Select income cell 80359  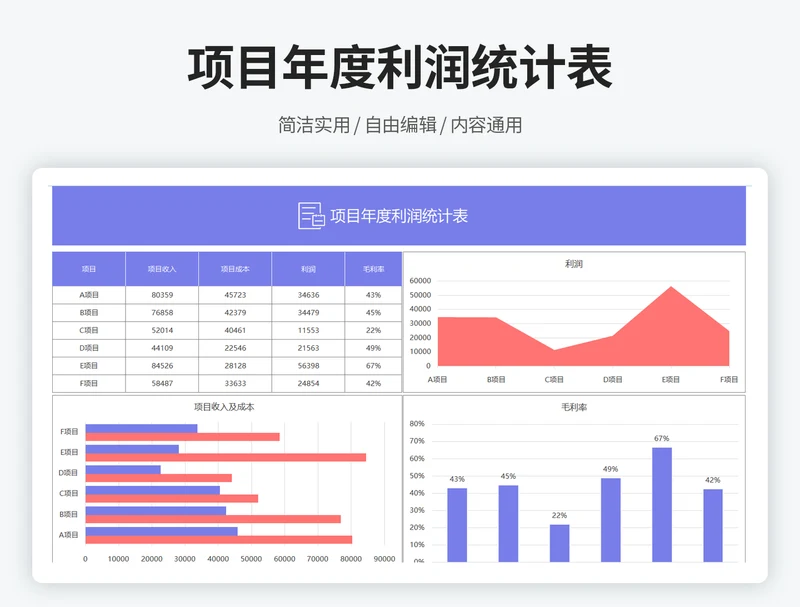[x=162, y=295]
